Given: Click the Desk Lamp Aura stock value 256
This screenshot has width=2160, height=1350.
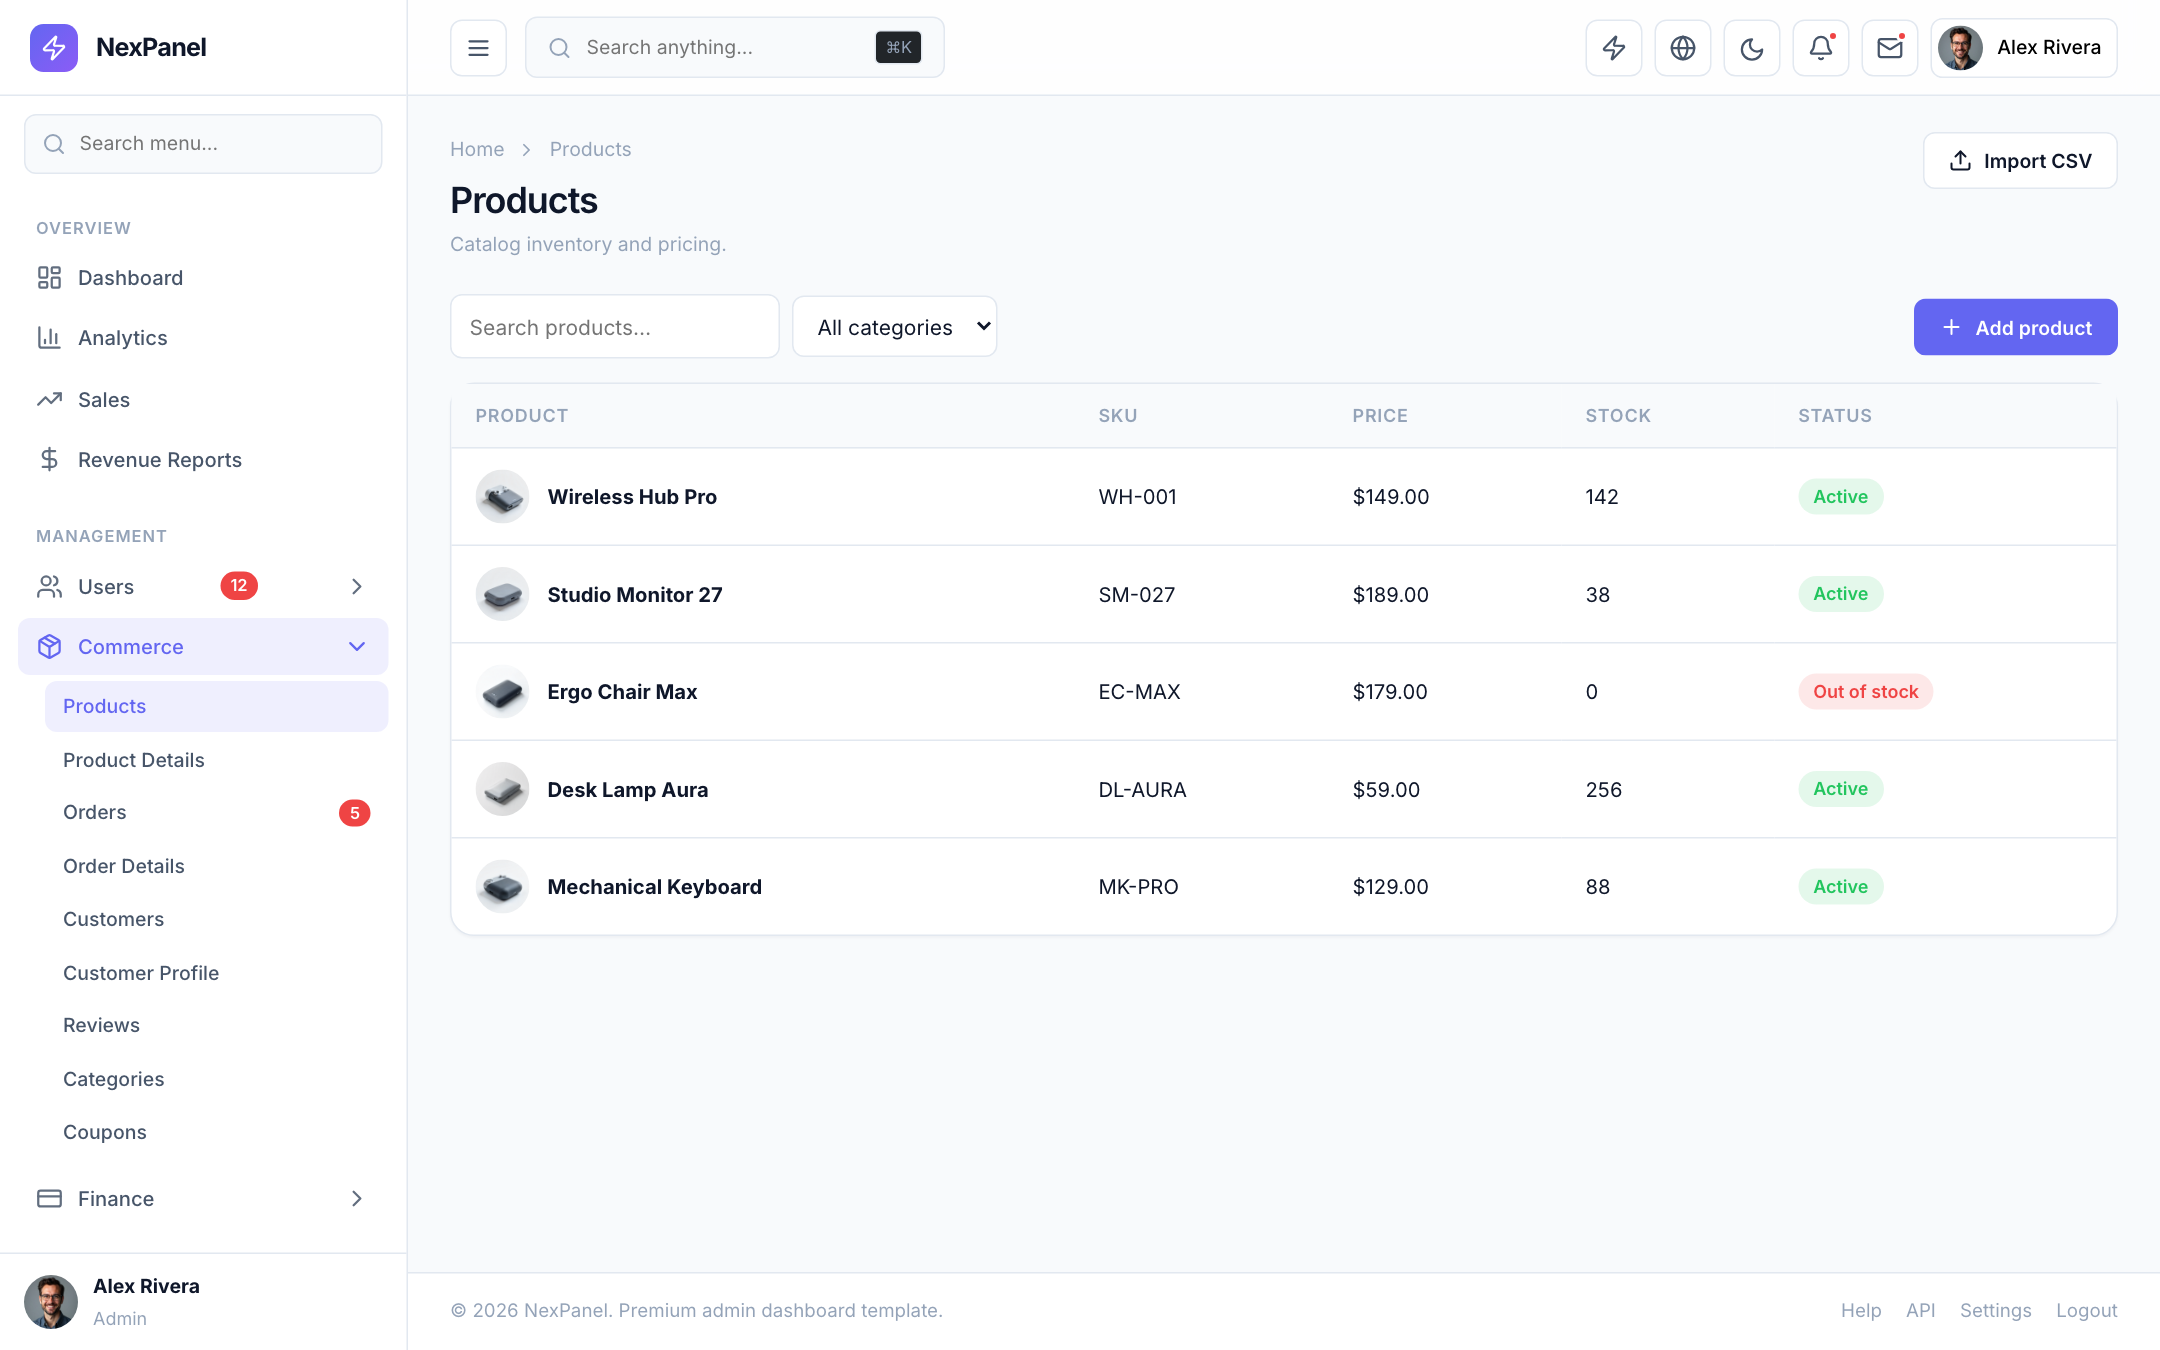Looking at the screenshot, I should pos(1603,789).
